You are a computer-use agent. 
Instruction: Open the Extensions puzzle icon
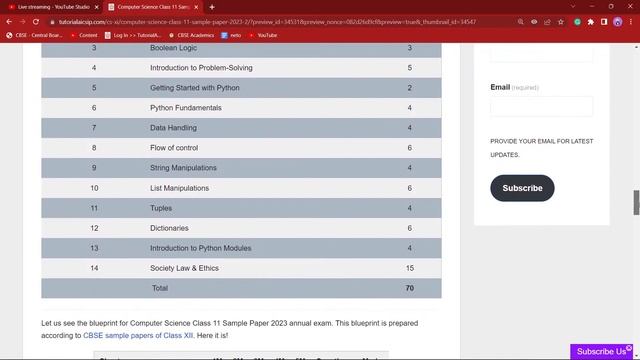pos(591,22)
